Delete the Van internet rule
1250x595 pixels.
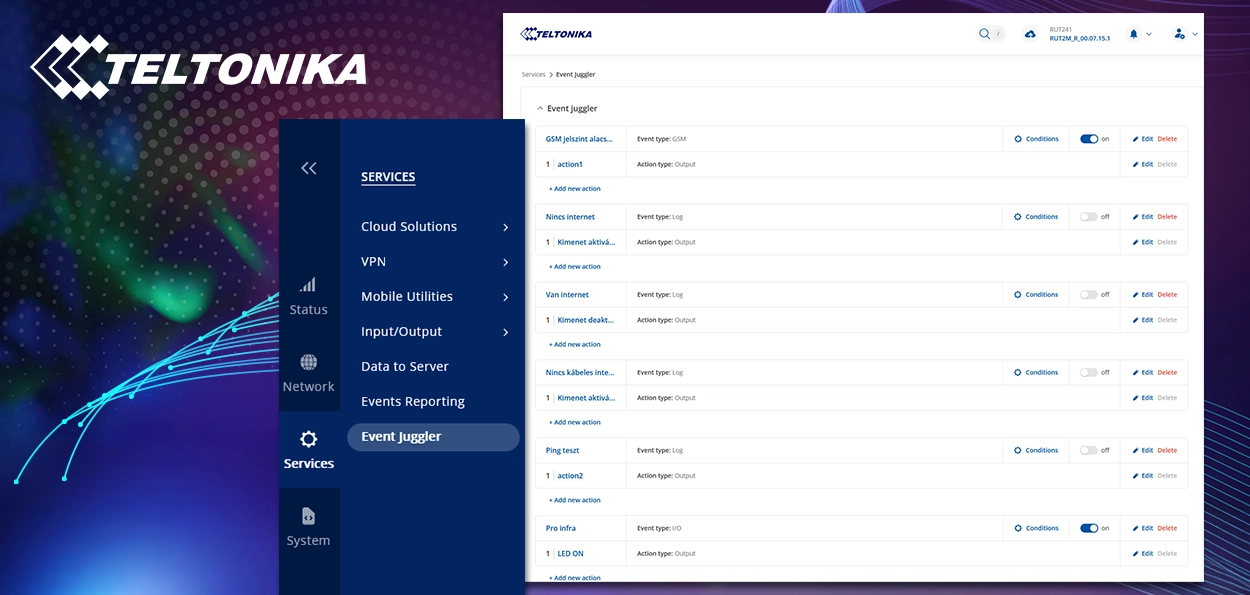pyautogui.click(x=1167, y=295)
